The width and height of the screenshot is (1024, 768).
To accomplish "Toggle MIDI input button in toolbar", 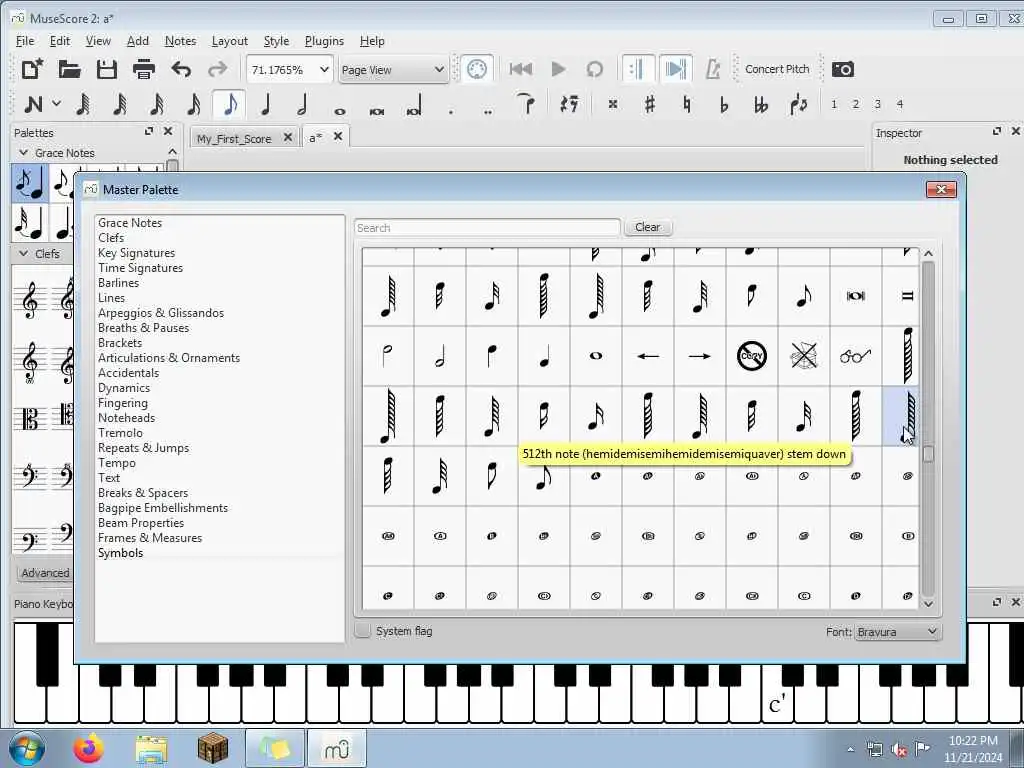I will [x=477, y=69].
